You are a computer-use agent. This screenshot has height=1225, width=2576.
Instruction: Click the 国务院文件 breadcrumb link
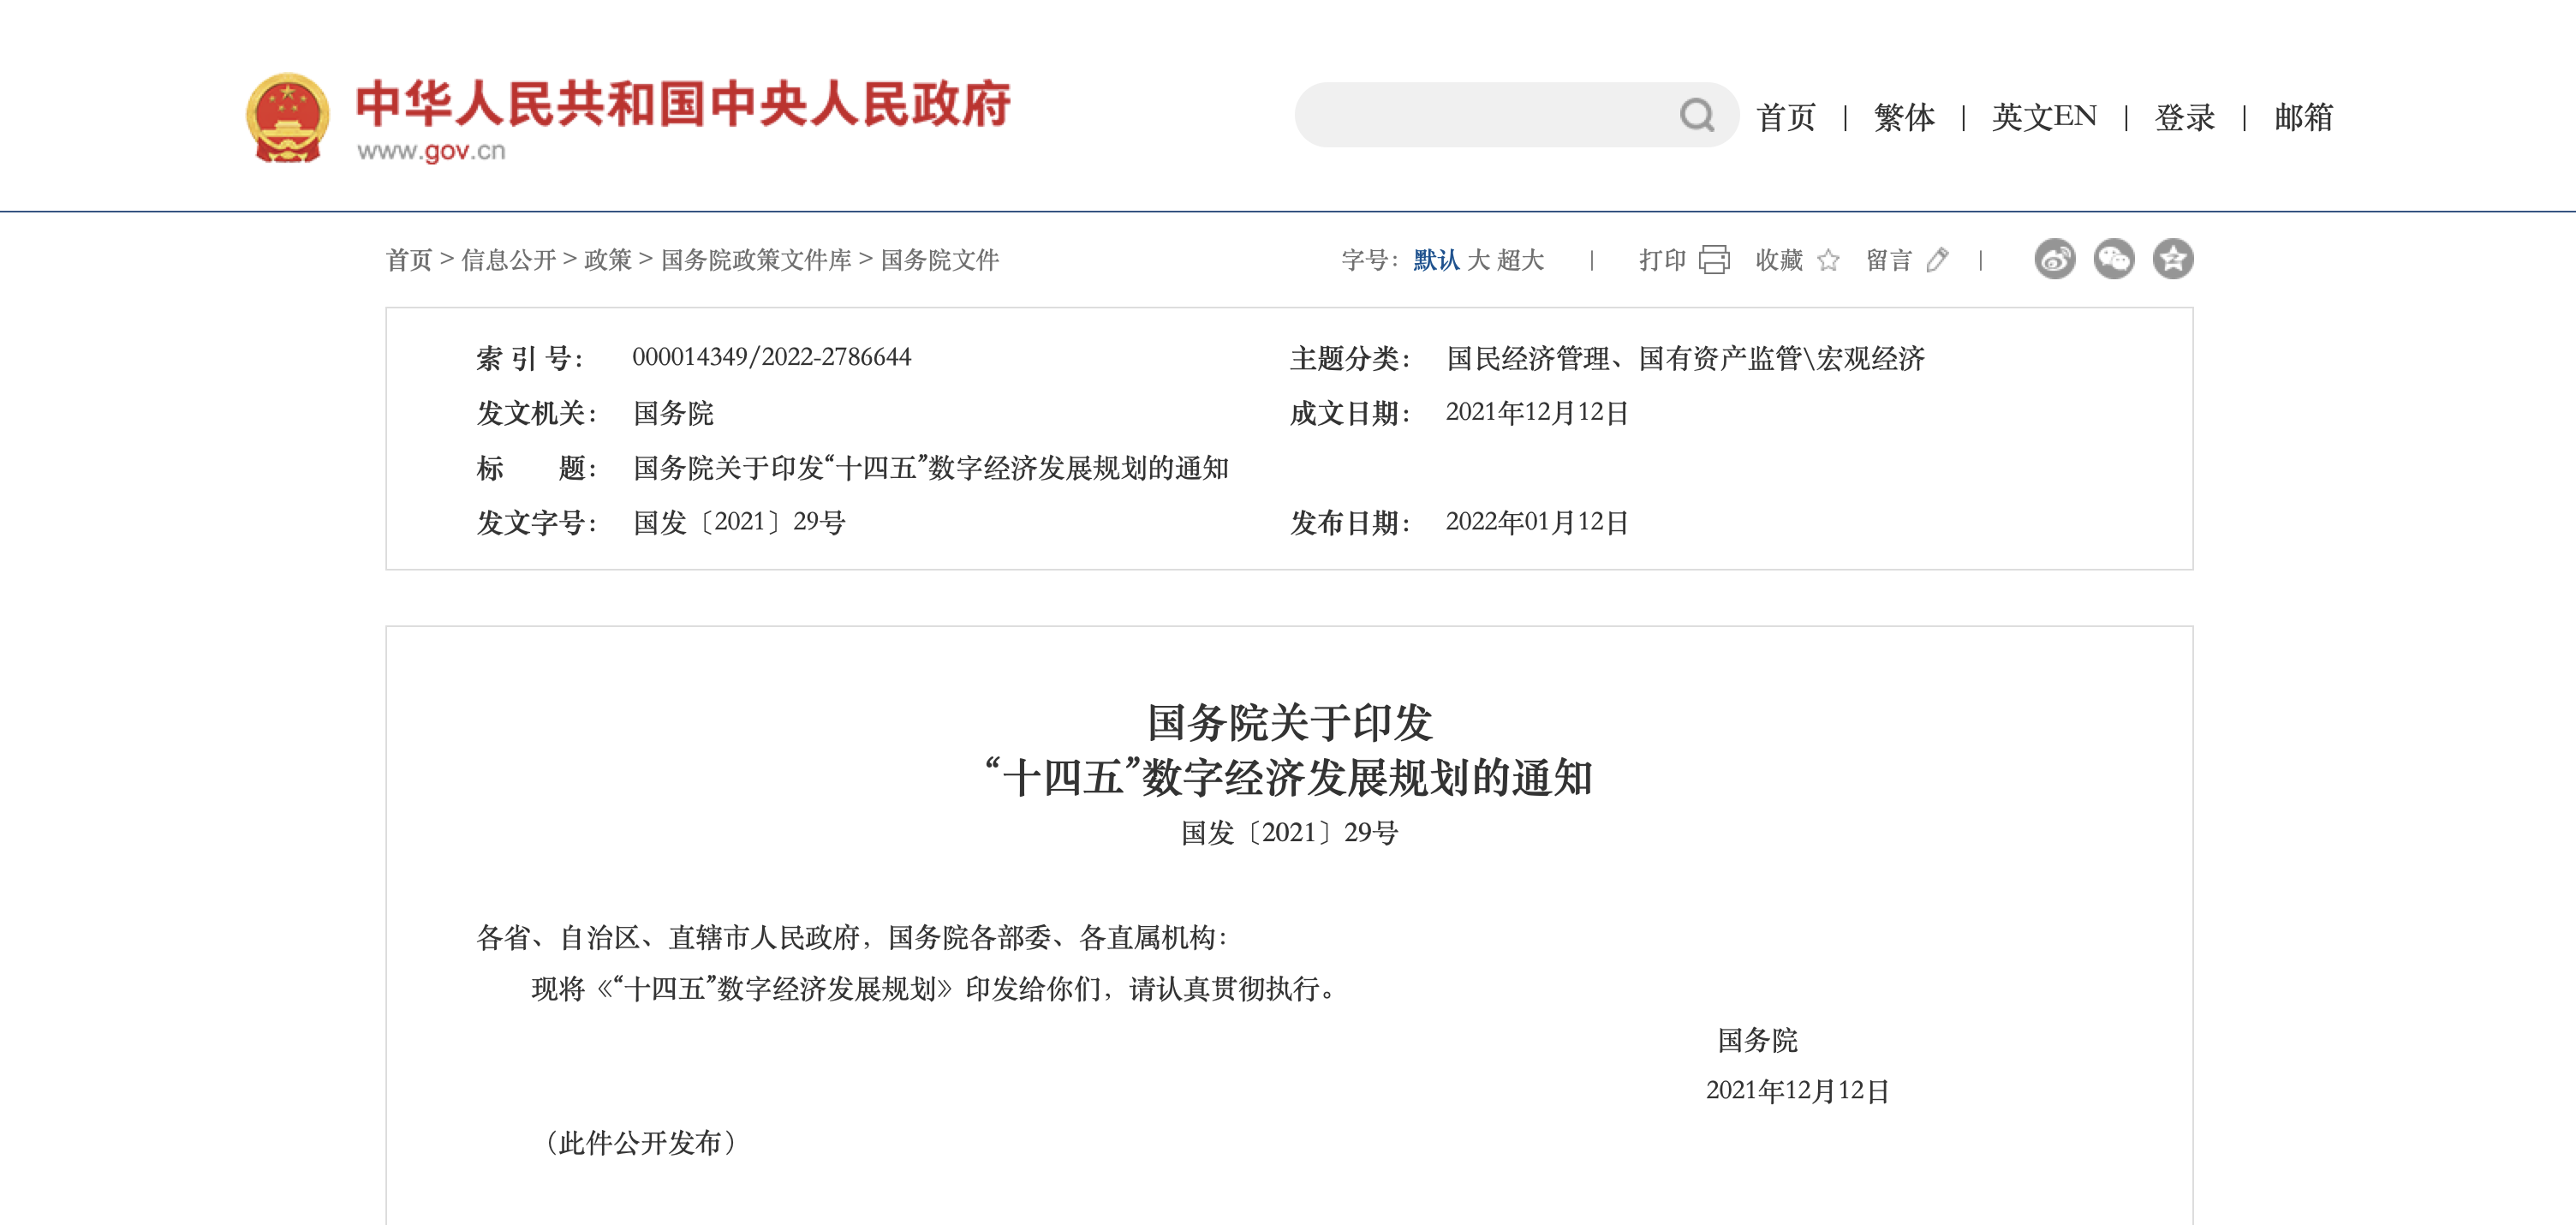coord(939,260)
